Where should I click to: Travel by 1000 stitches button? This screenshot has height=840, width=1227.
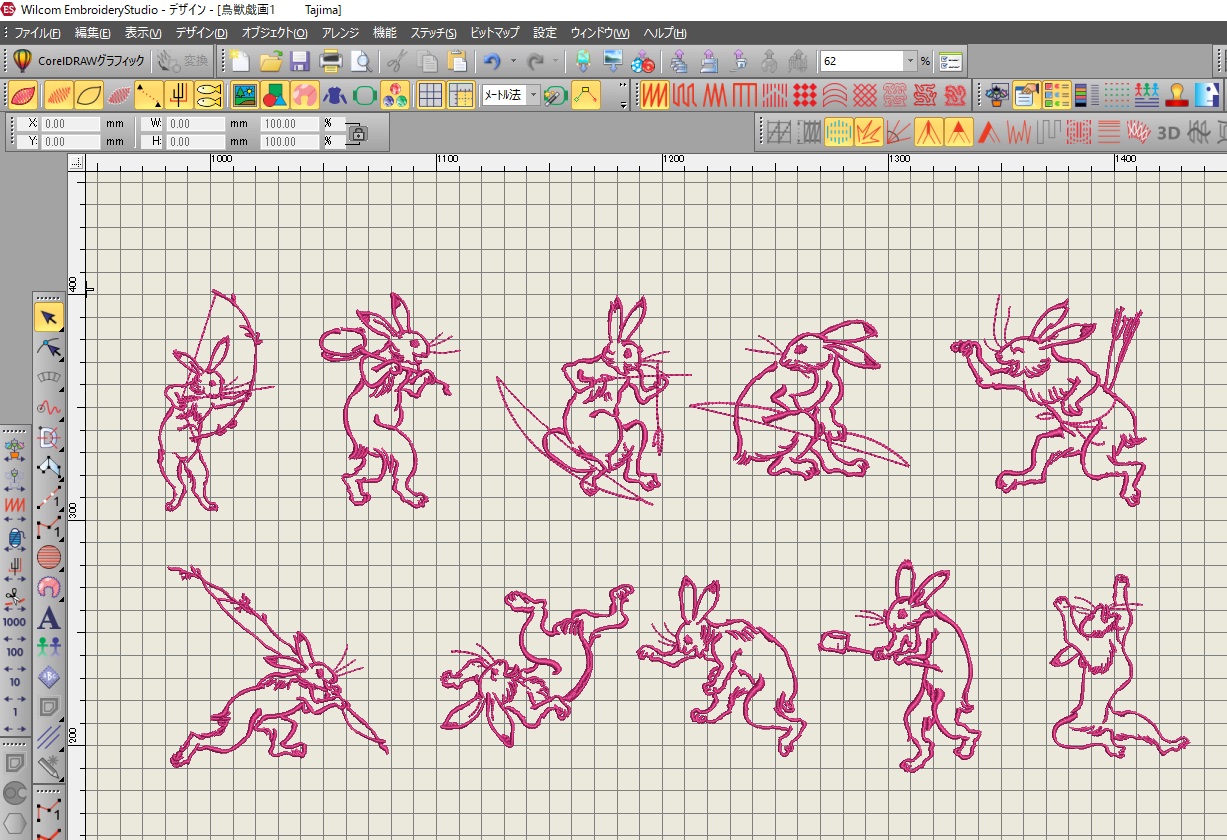[14, 620]
